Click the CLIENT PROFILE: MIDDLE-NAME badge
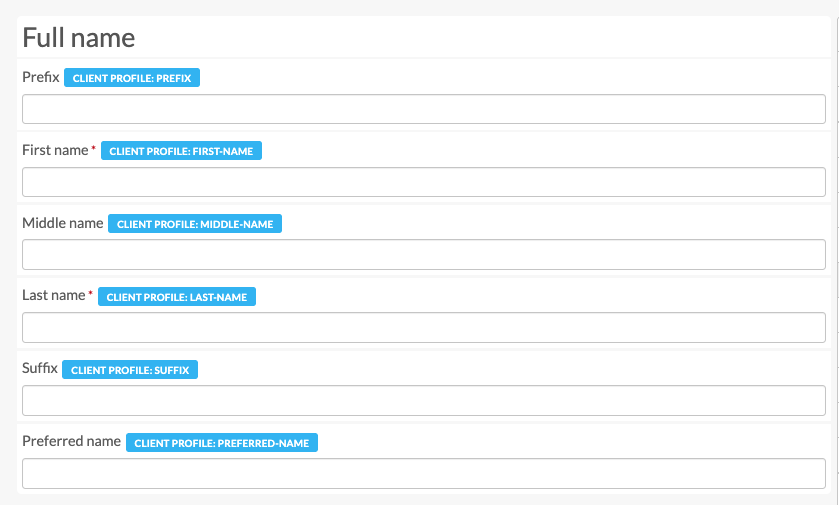Viewport: 839px width, 505px height. click(x=195, y=225)
